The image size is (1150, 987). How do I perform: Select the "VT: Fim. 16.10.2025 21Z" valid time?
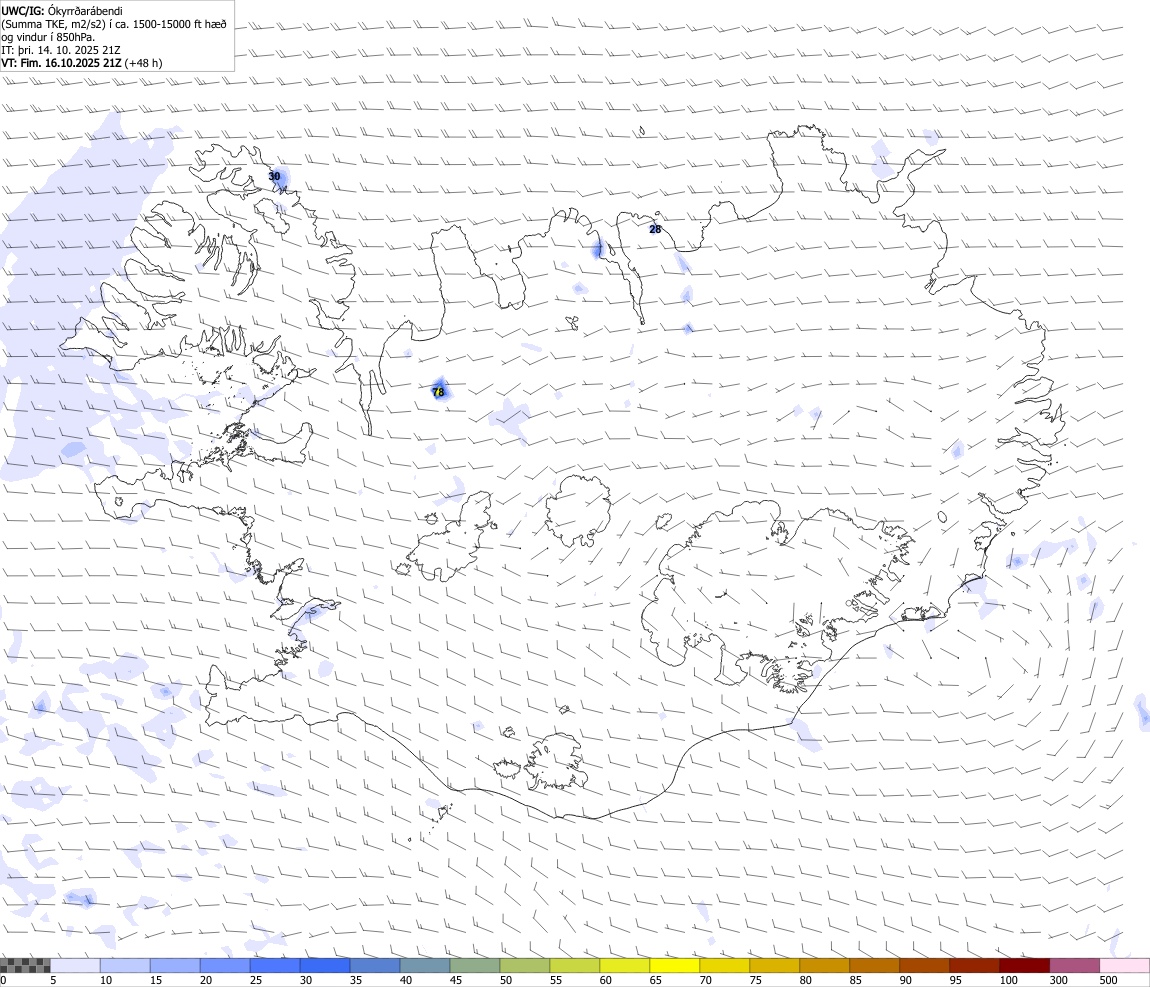point(62,63)
